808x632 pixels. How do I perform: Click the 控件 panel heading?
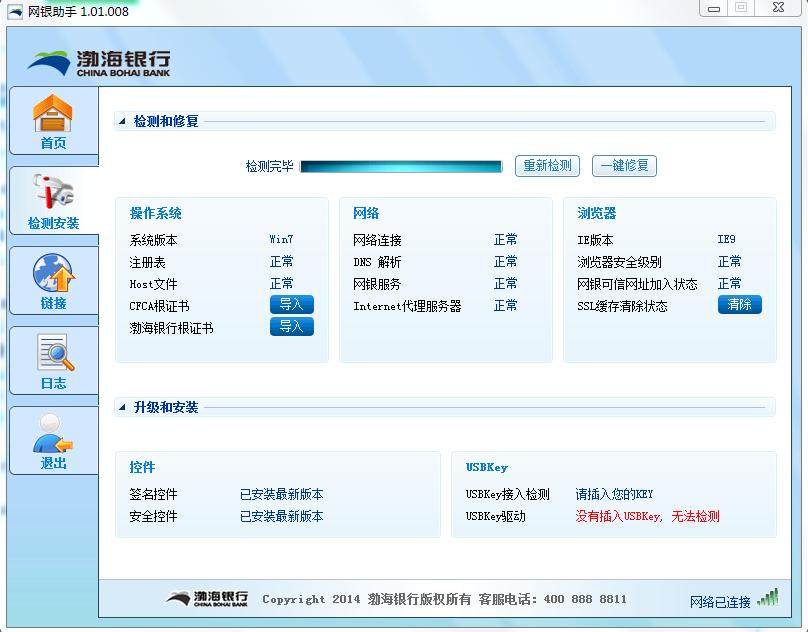pos(142,467)
